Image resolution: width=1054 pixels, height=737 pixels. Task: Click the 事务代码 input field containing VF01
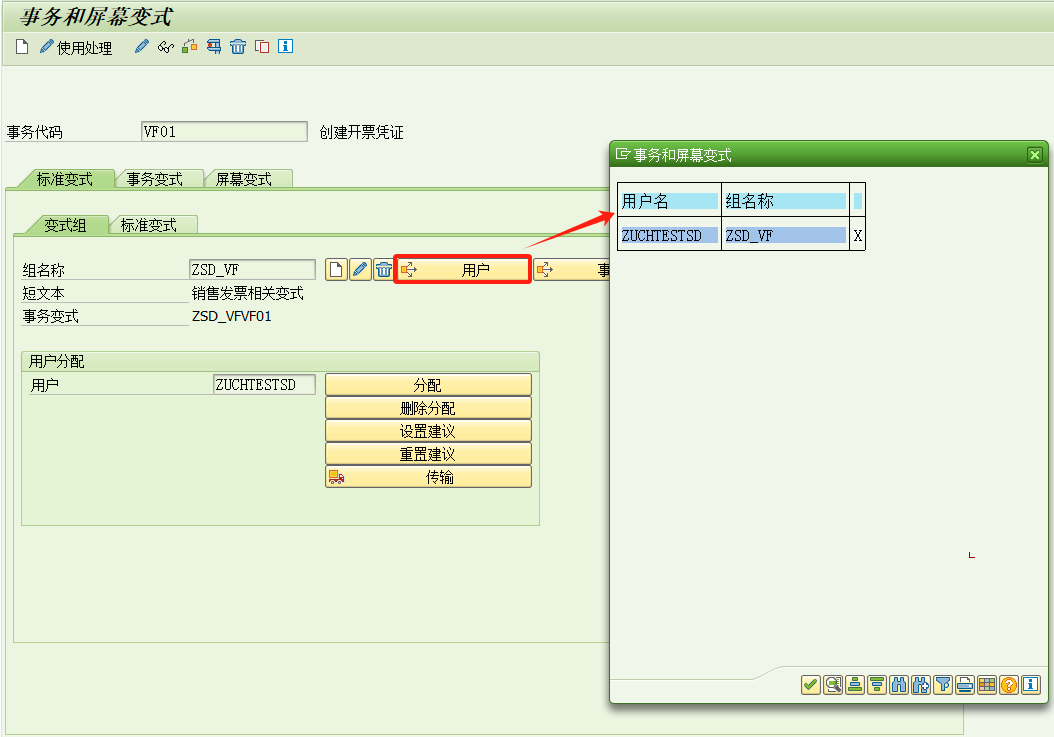(x=225, y=132)
